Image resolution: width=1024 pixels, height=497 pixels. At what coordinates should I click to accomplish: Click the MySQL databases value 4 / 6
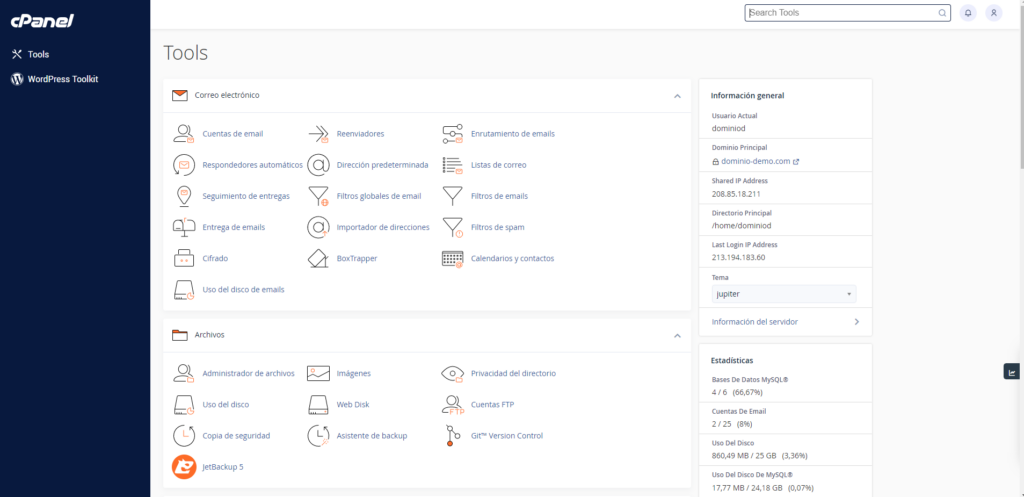(719, 393)
